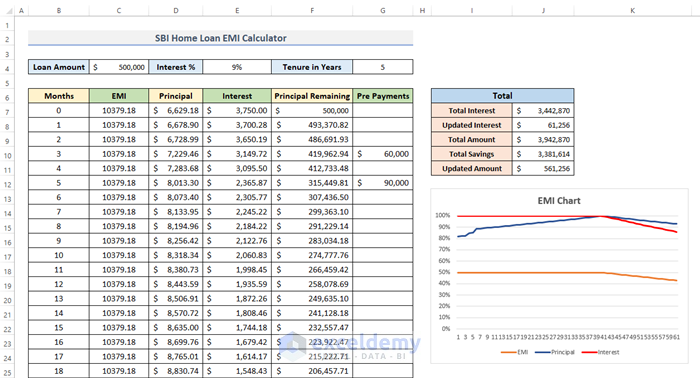Click the Total header in summary table
The image size is (700, 378).
(x=502, y=96)
